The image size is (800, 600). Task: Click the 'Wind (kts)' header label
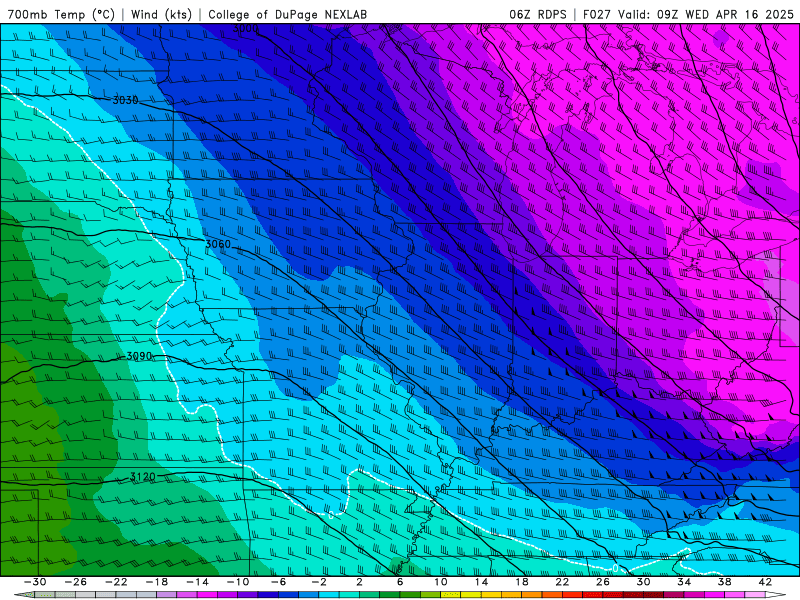(161, 14)
